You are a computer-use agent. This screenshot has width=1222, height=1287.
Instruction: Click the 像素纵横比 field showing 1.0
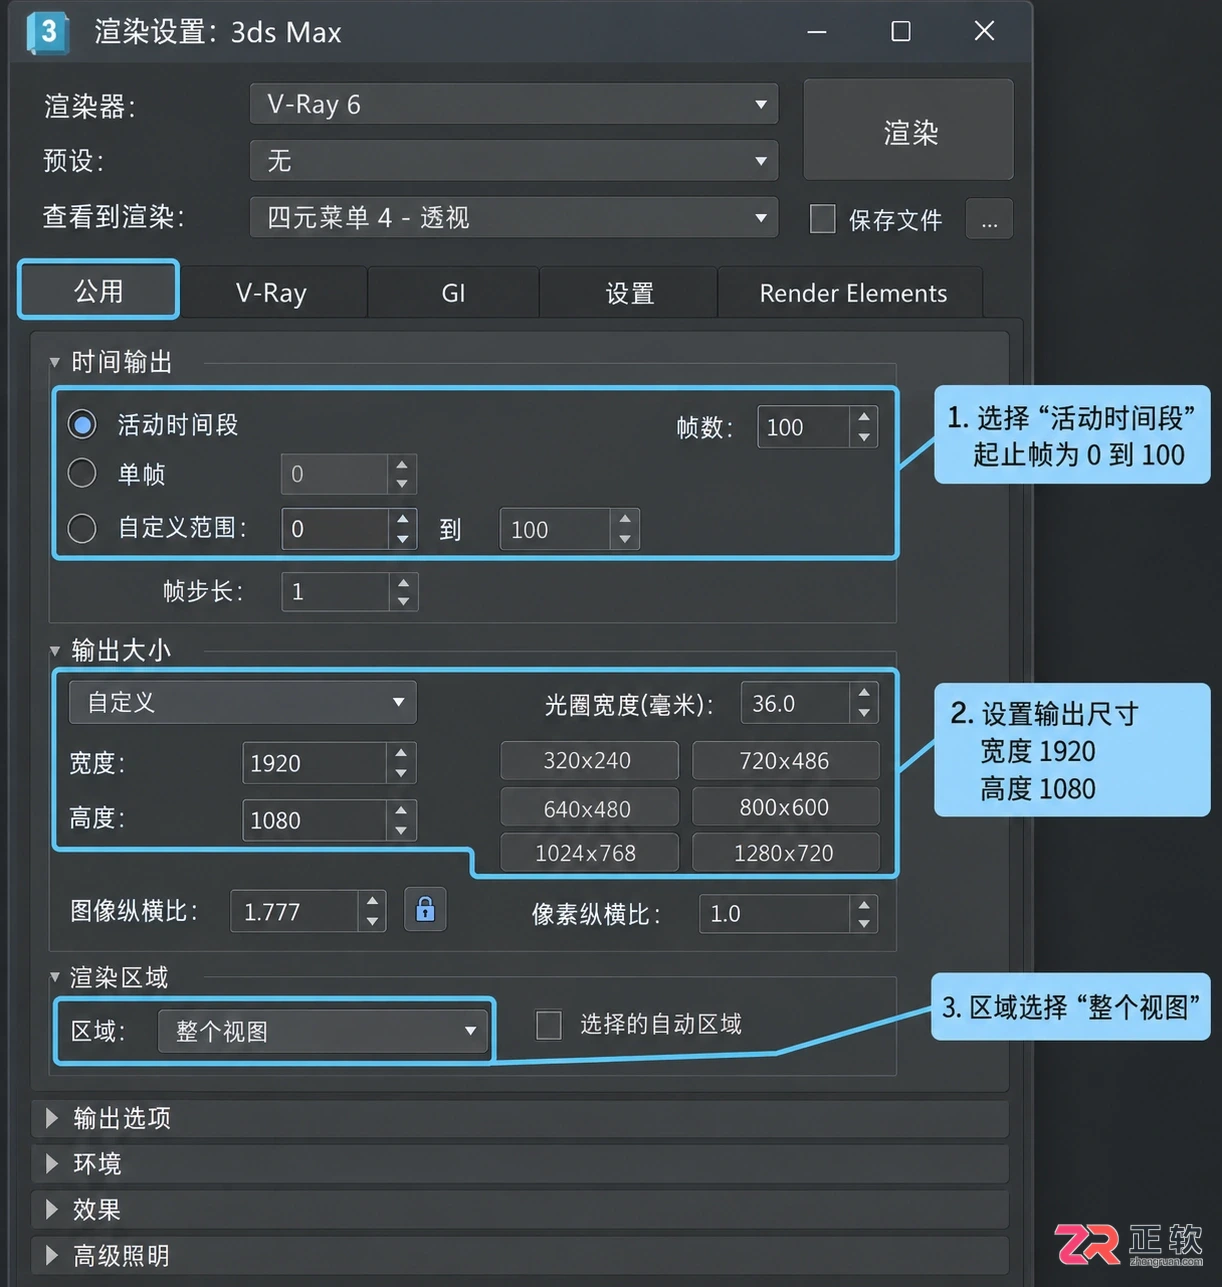pyautogui.click(x=774, y=913)
